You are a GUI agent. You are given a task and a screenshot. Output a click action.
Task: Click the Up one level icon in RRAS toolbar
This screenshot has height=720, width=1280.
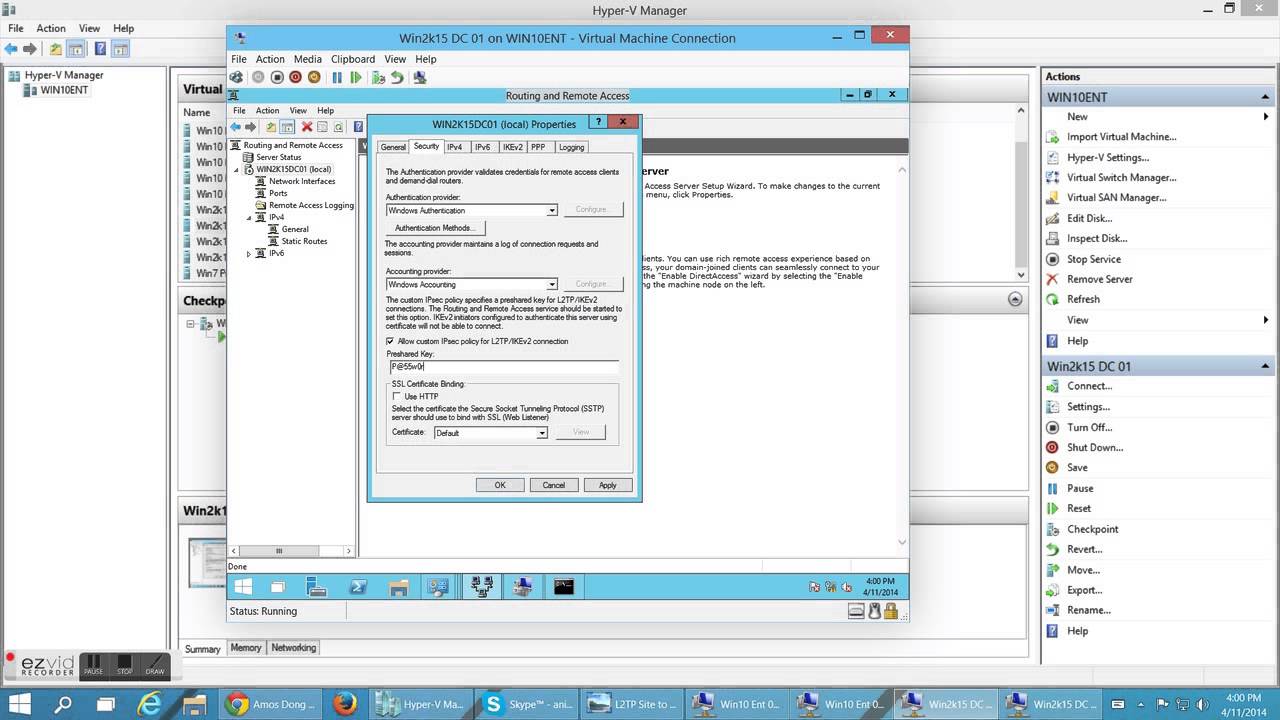(271, 127)
